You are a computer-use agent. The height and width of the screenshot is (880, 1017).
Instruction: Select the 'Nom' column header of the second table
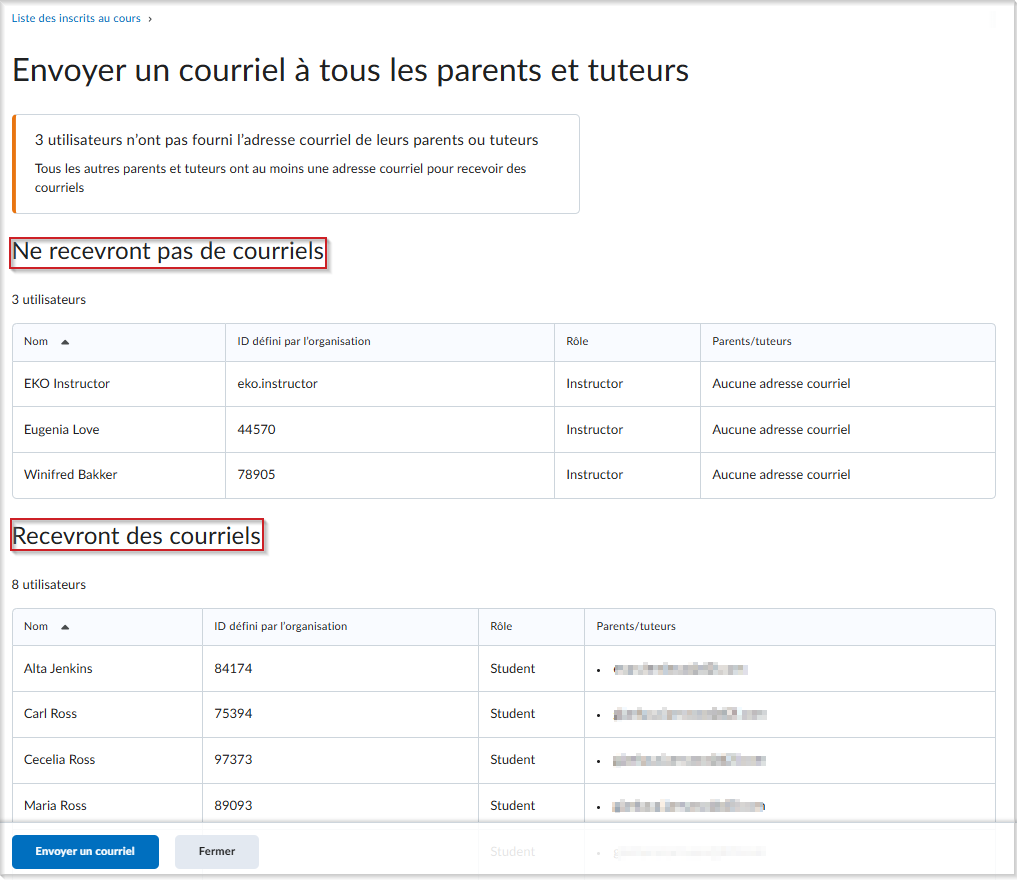click(33, 626)
